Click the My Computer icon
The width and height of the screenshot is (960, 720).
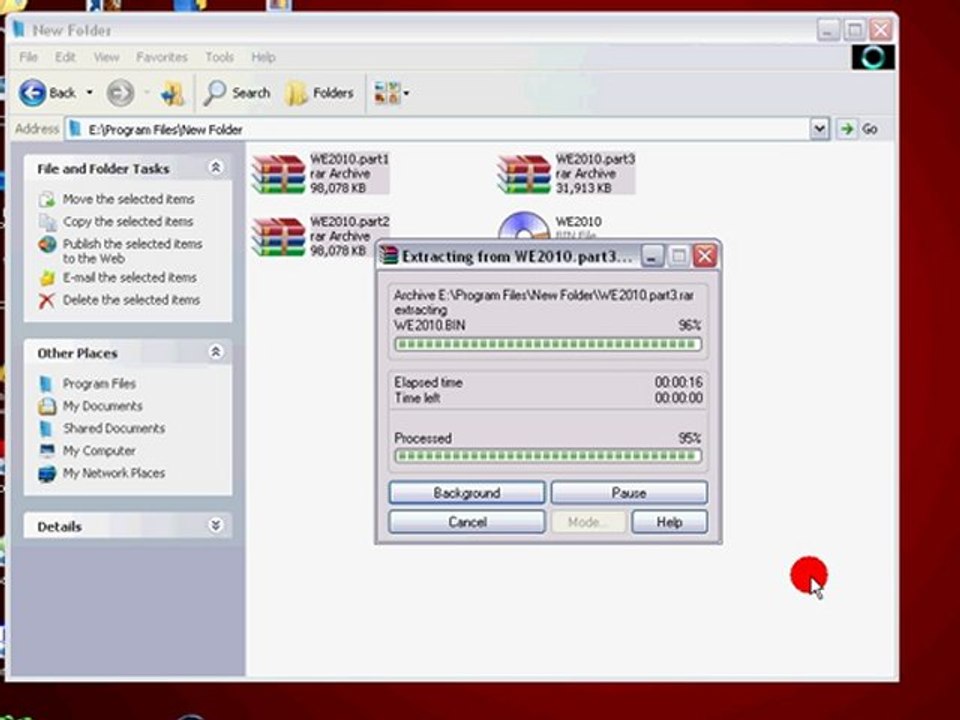pyautogui.click(x=47, y=451)
